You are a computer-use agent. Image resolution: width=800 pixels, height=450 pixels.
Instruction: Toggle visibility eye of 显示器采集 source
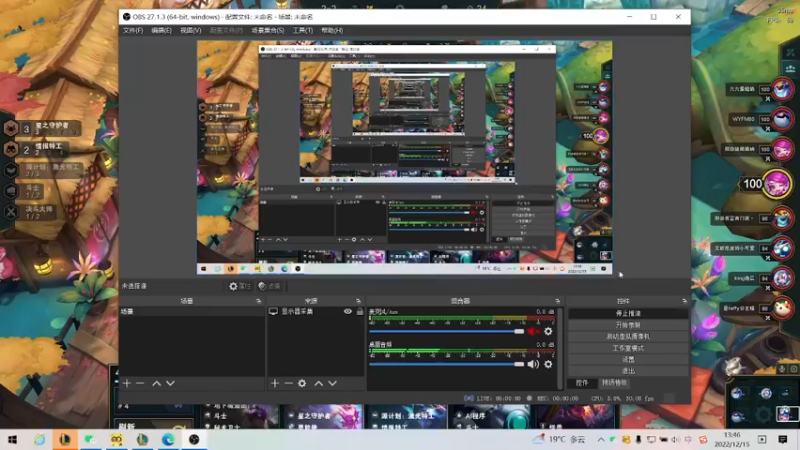click(x=347, y=311)
